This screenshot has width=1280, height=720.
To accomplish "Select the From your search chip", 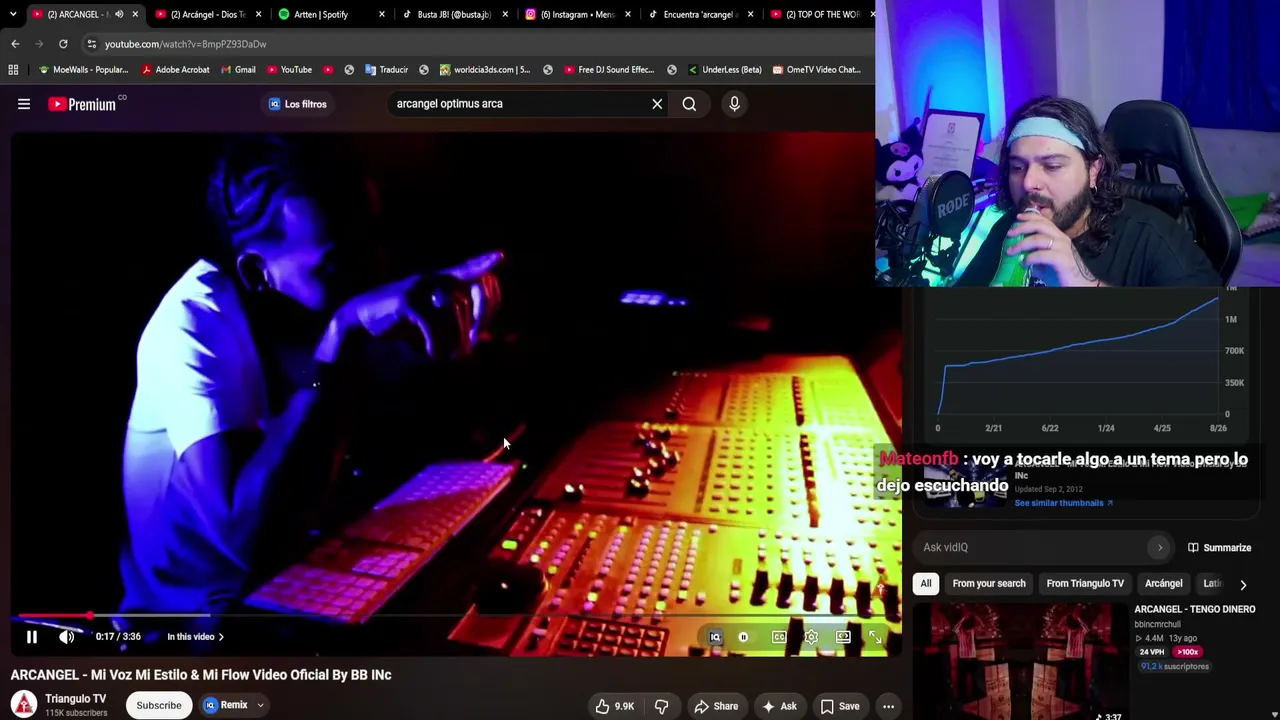I will 989,584.
